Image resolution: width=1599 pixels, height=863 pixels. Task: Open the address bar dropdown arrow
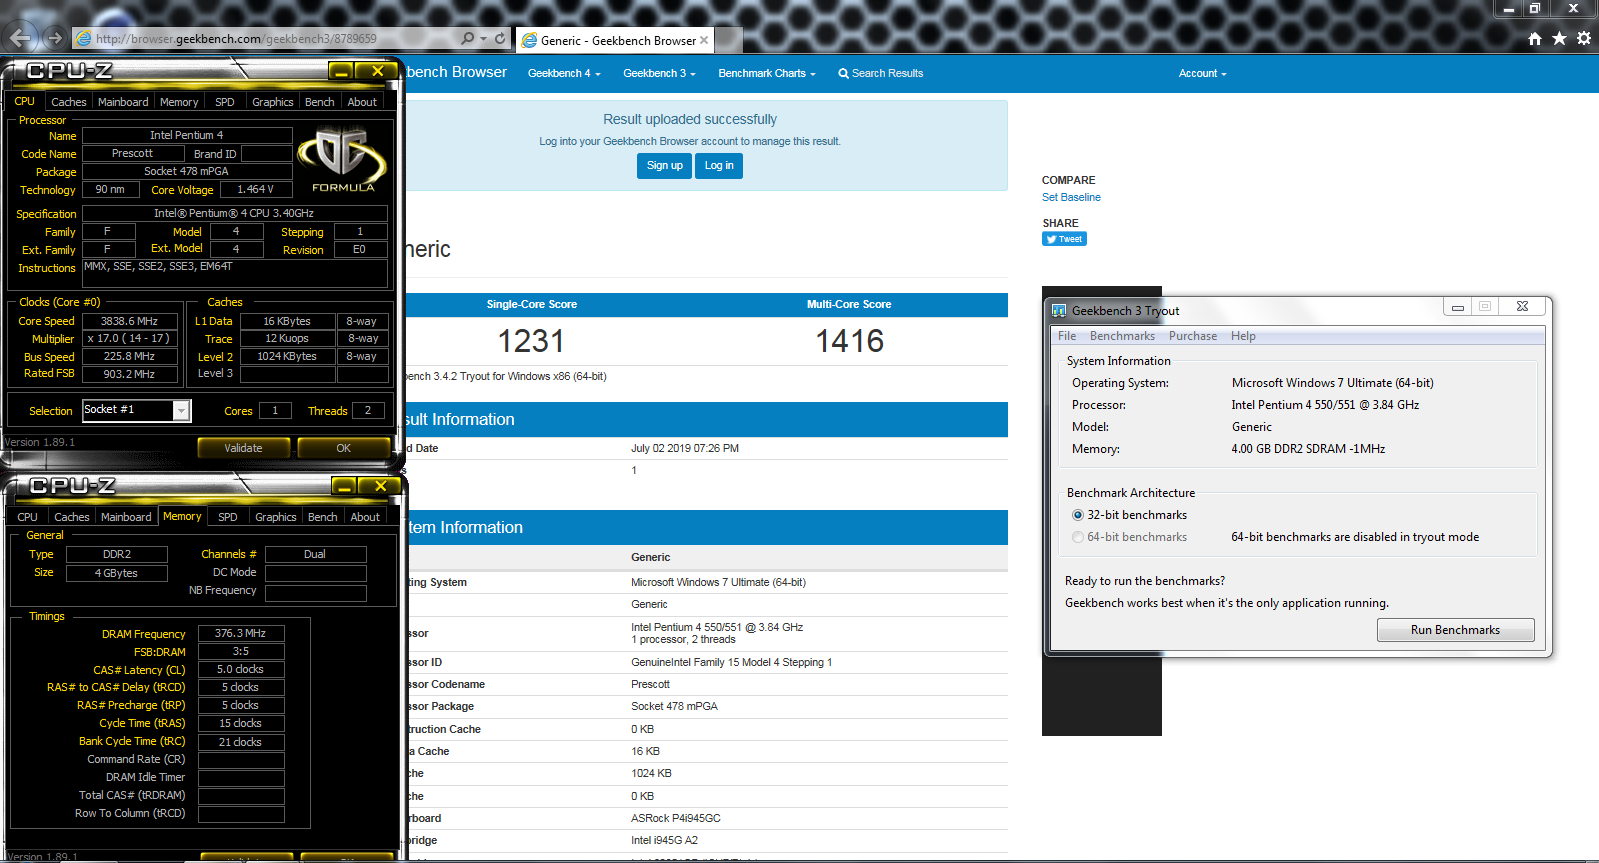(484, 39)
